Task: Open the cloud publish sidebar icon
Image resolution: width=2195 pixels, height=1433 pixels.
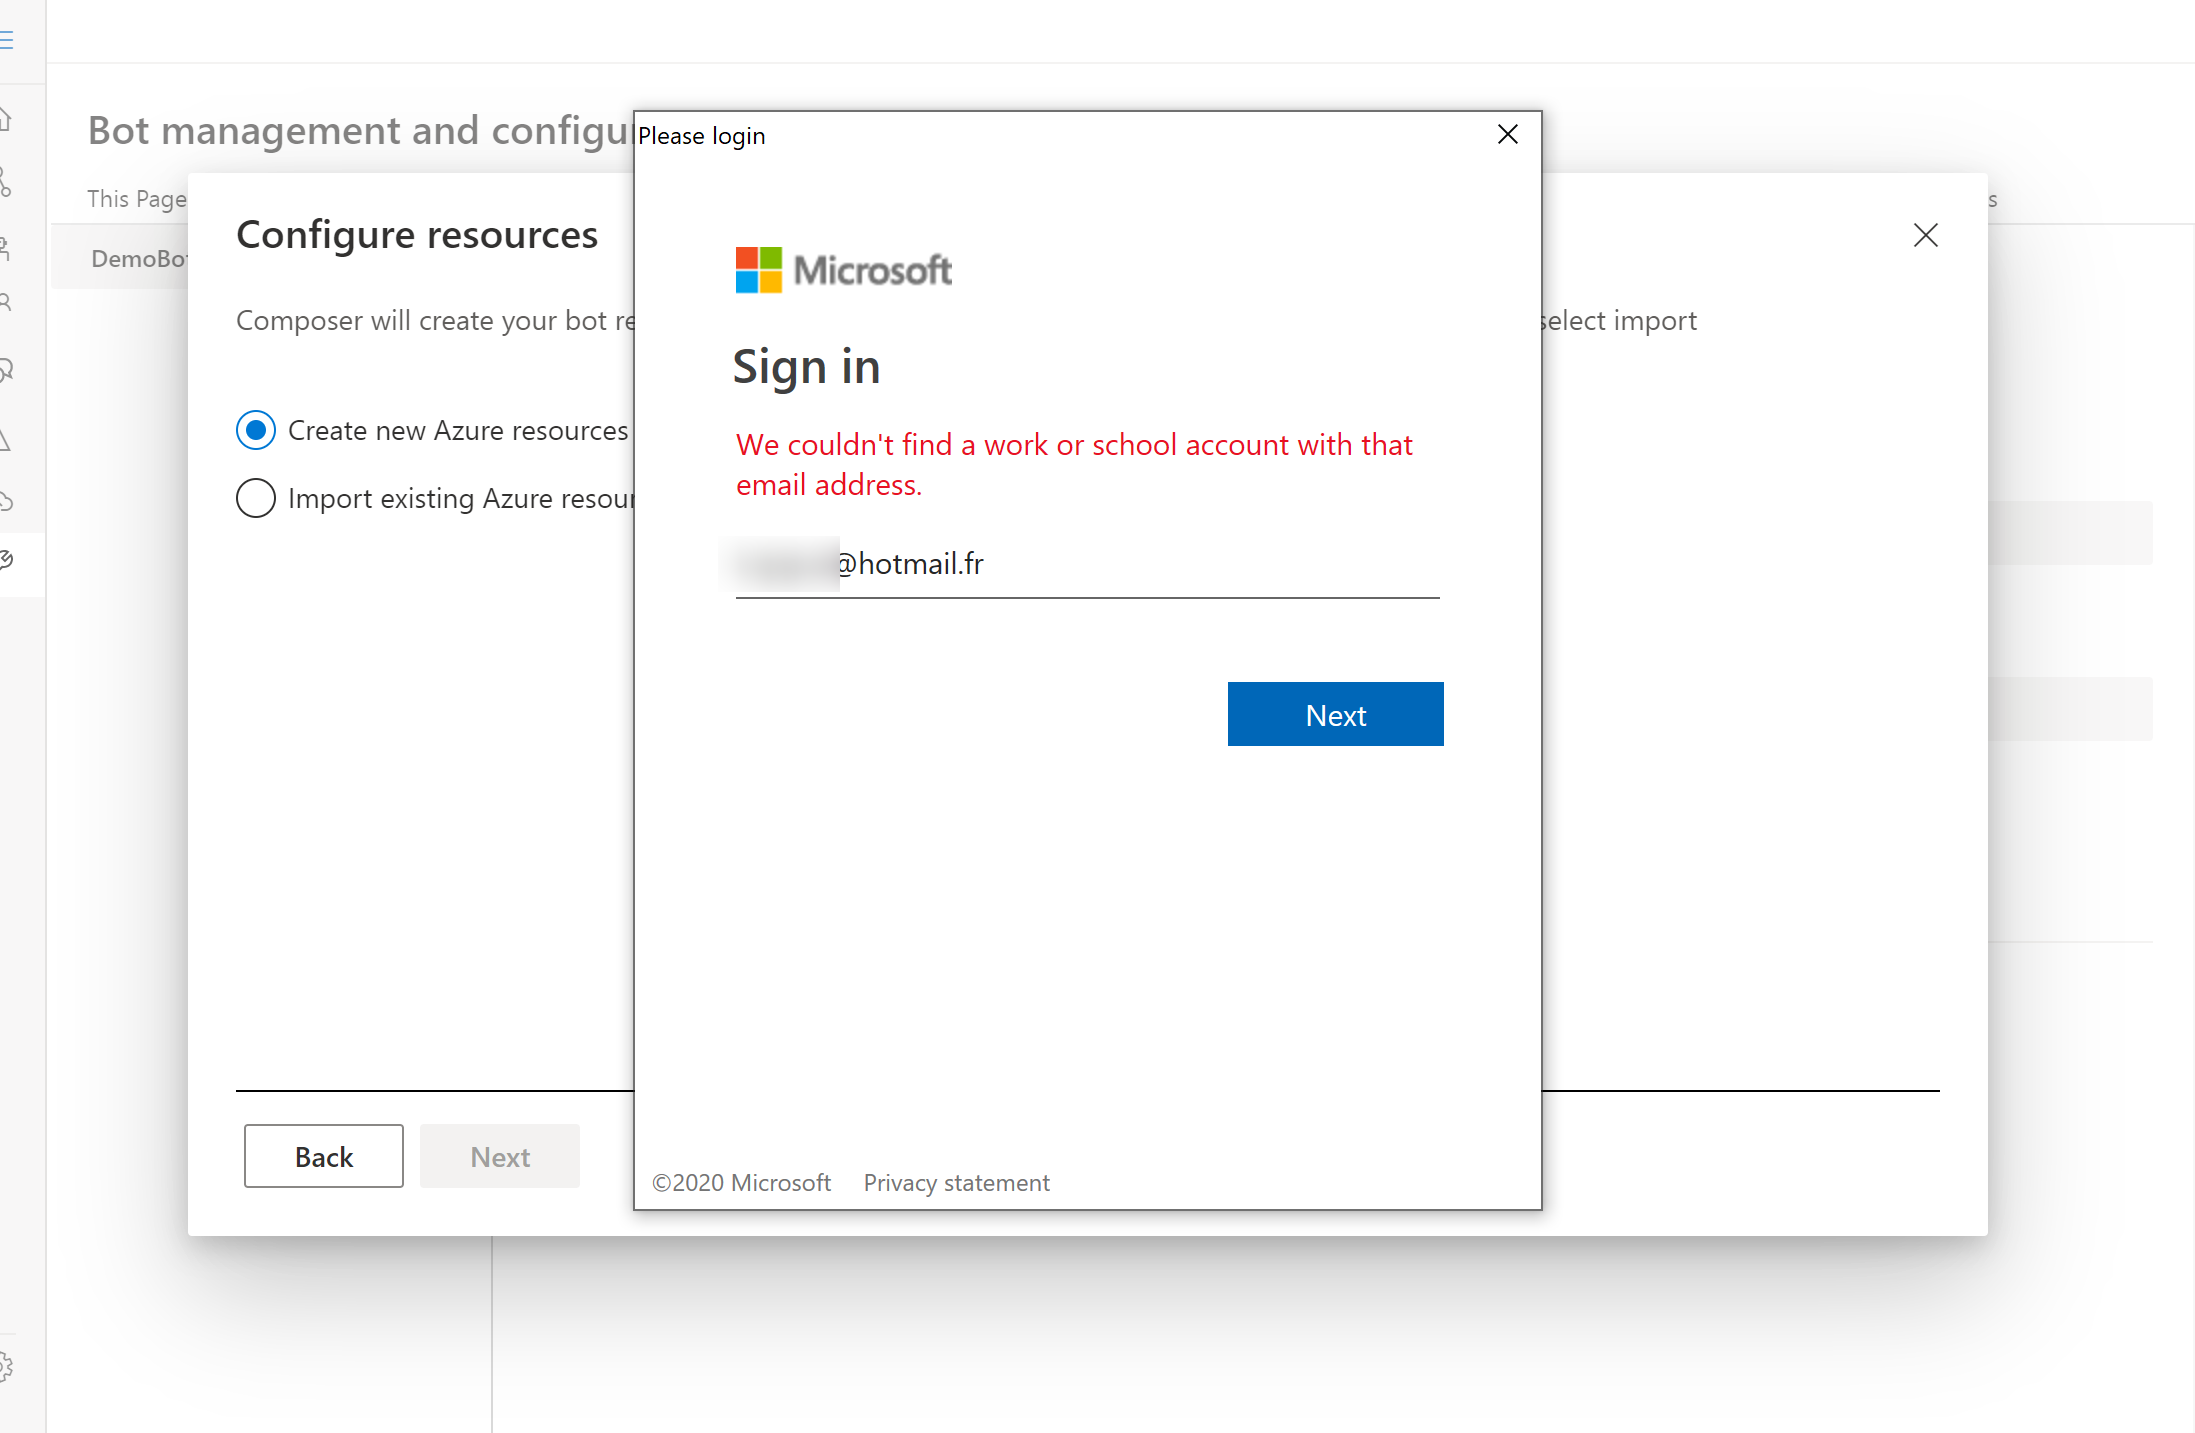Action: pyautogui.click(x=6, y=501)
